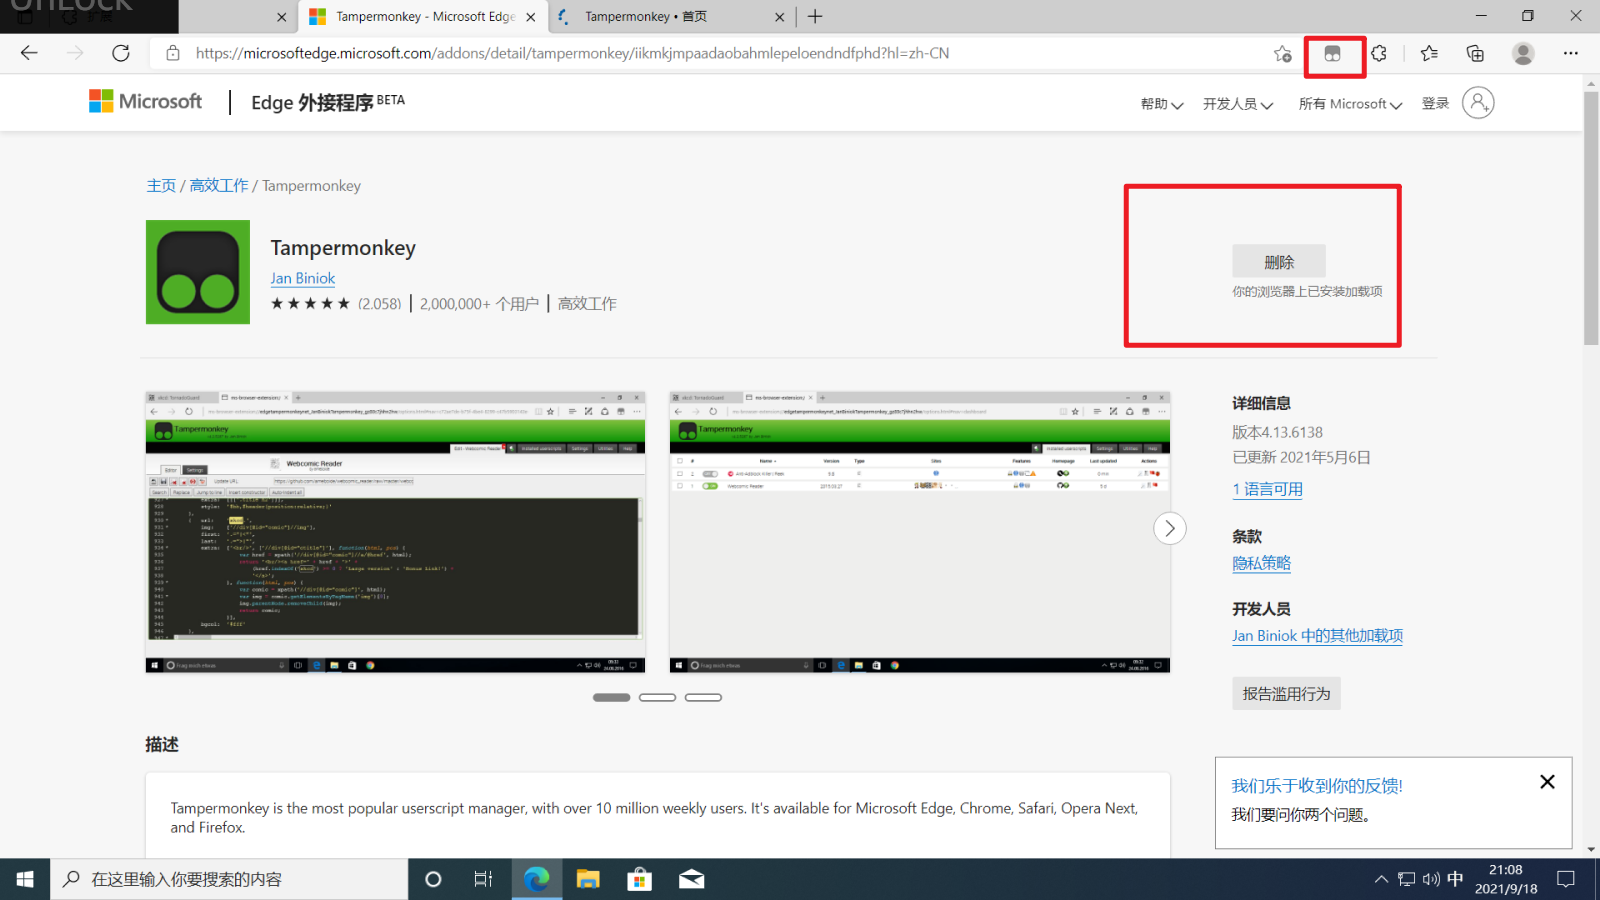Viewport: 1600px width, 900px height.
Task: Click the Microsoft logo
Action: click(146, 101)
